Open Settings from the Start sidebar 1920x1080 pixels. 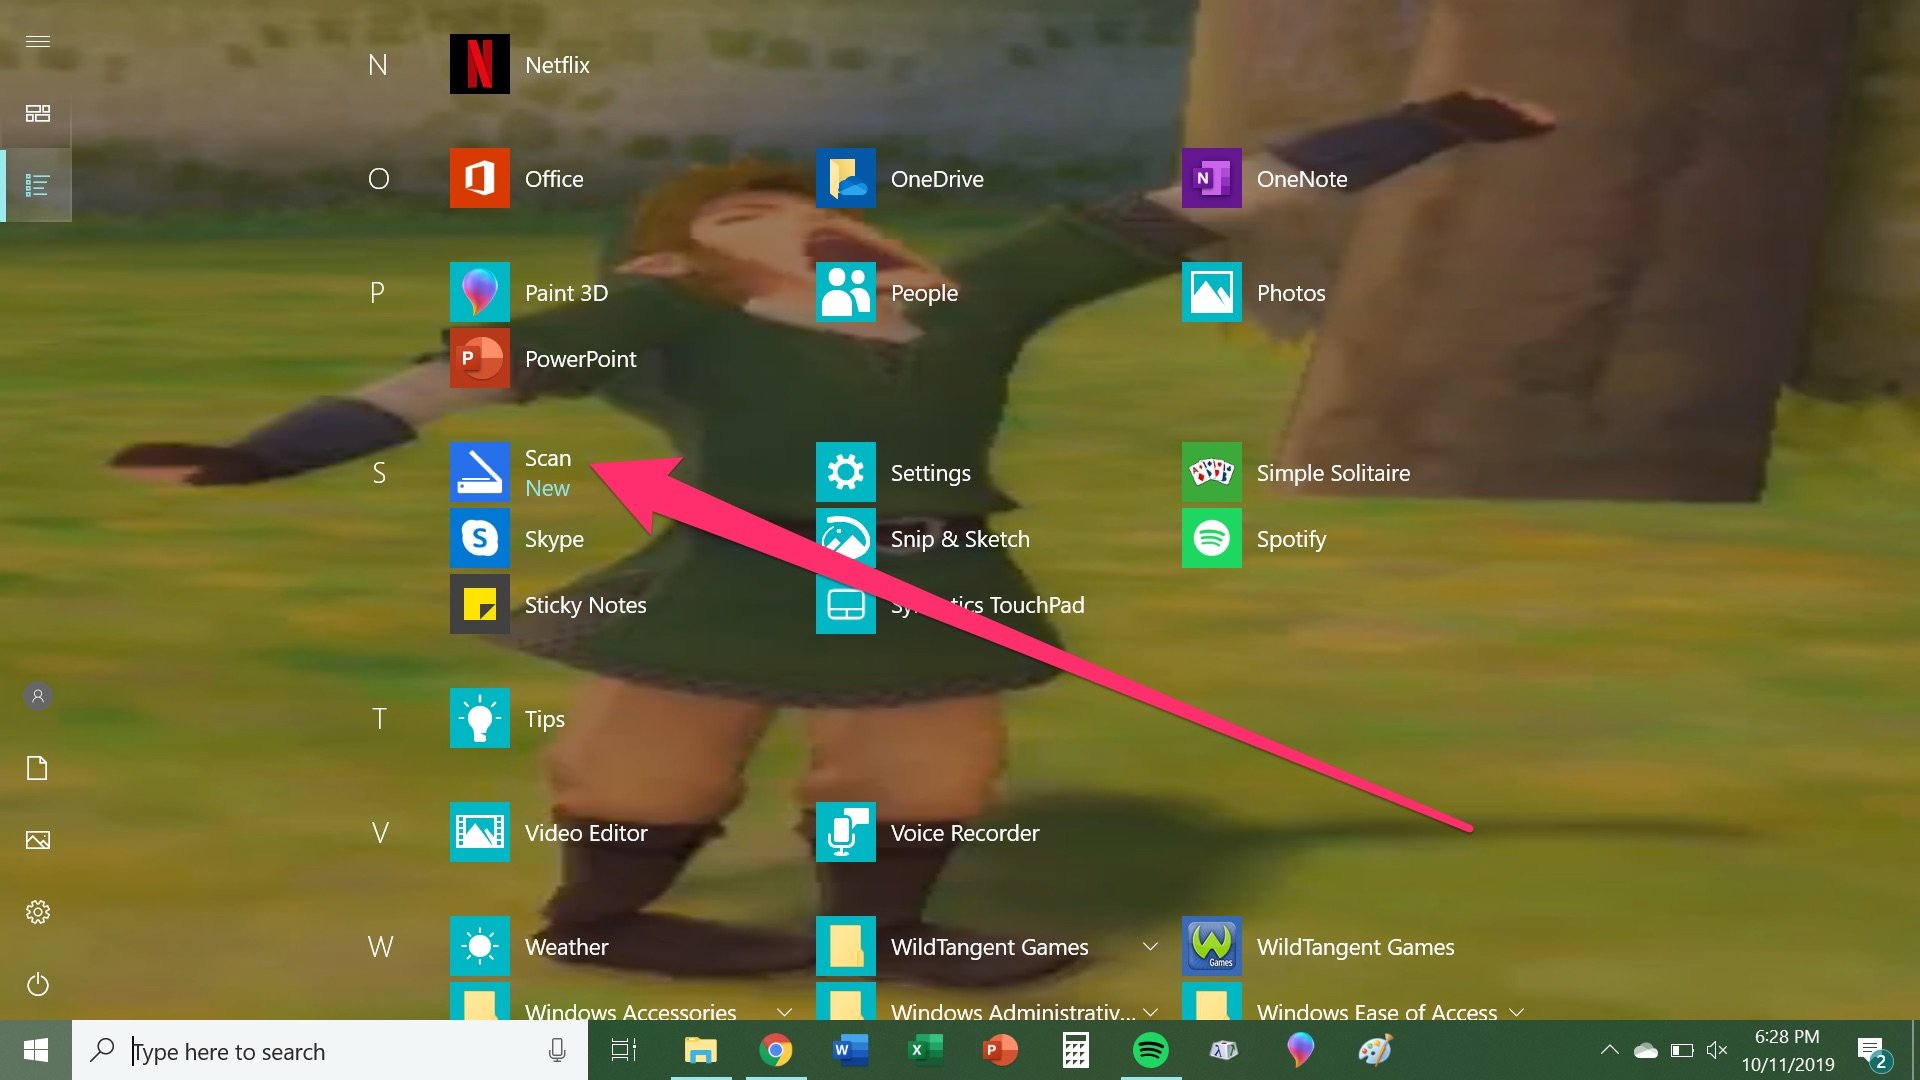pos(38,911)
